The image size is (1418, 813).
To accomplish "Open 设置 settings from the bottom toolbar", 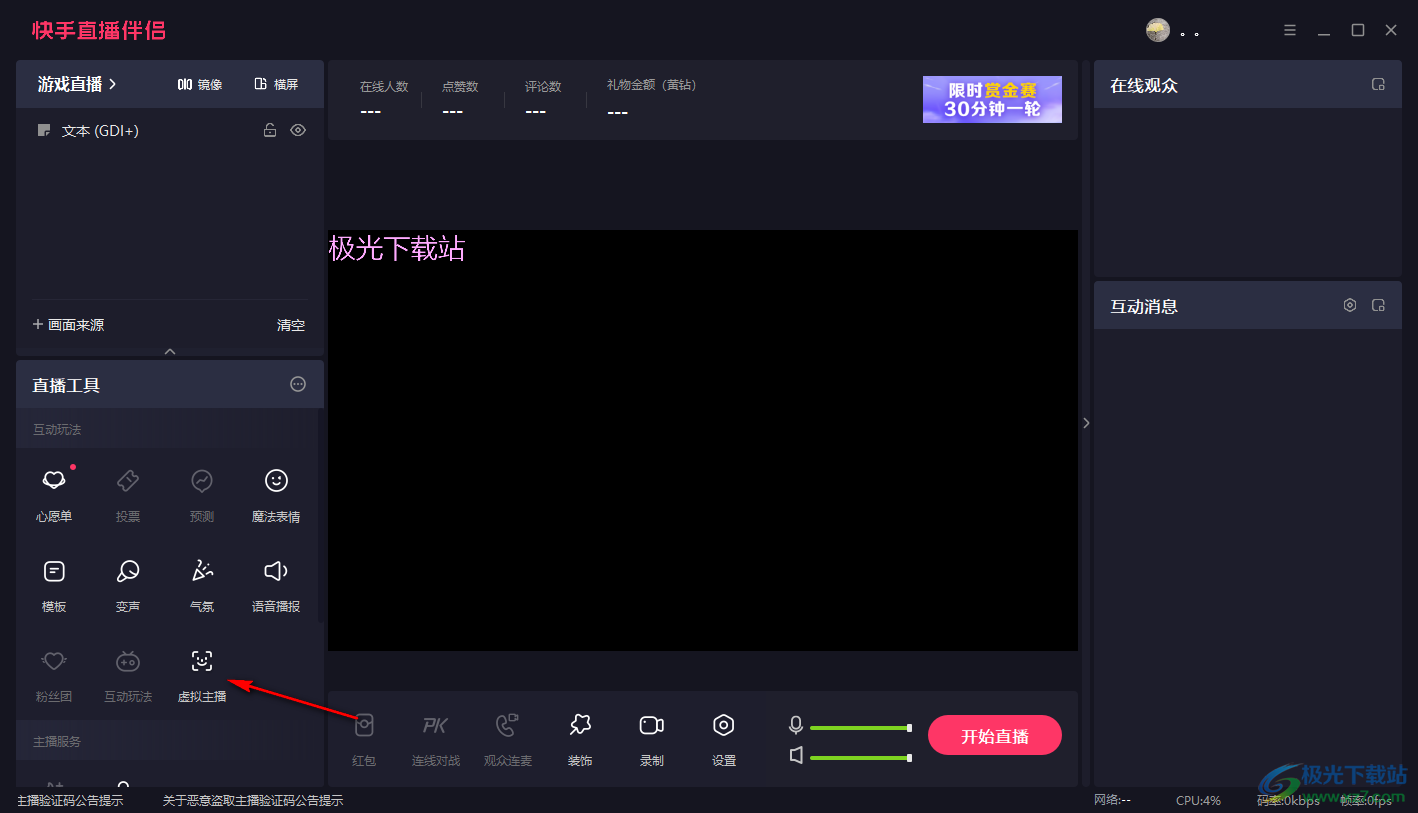I will 724,739.
